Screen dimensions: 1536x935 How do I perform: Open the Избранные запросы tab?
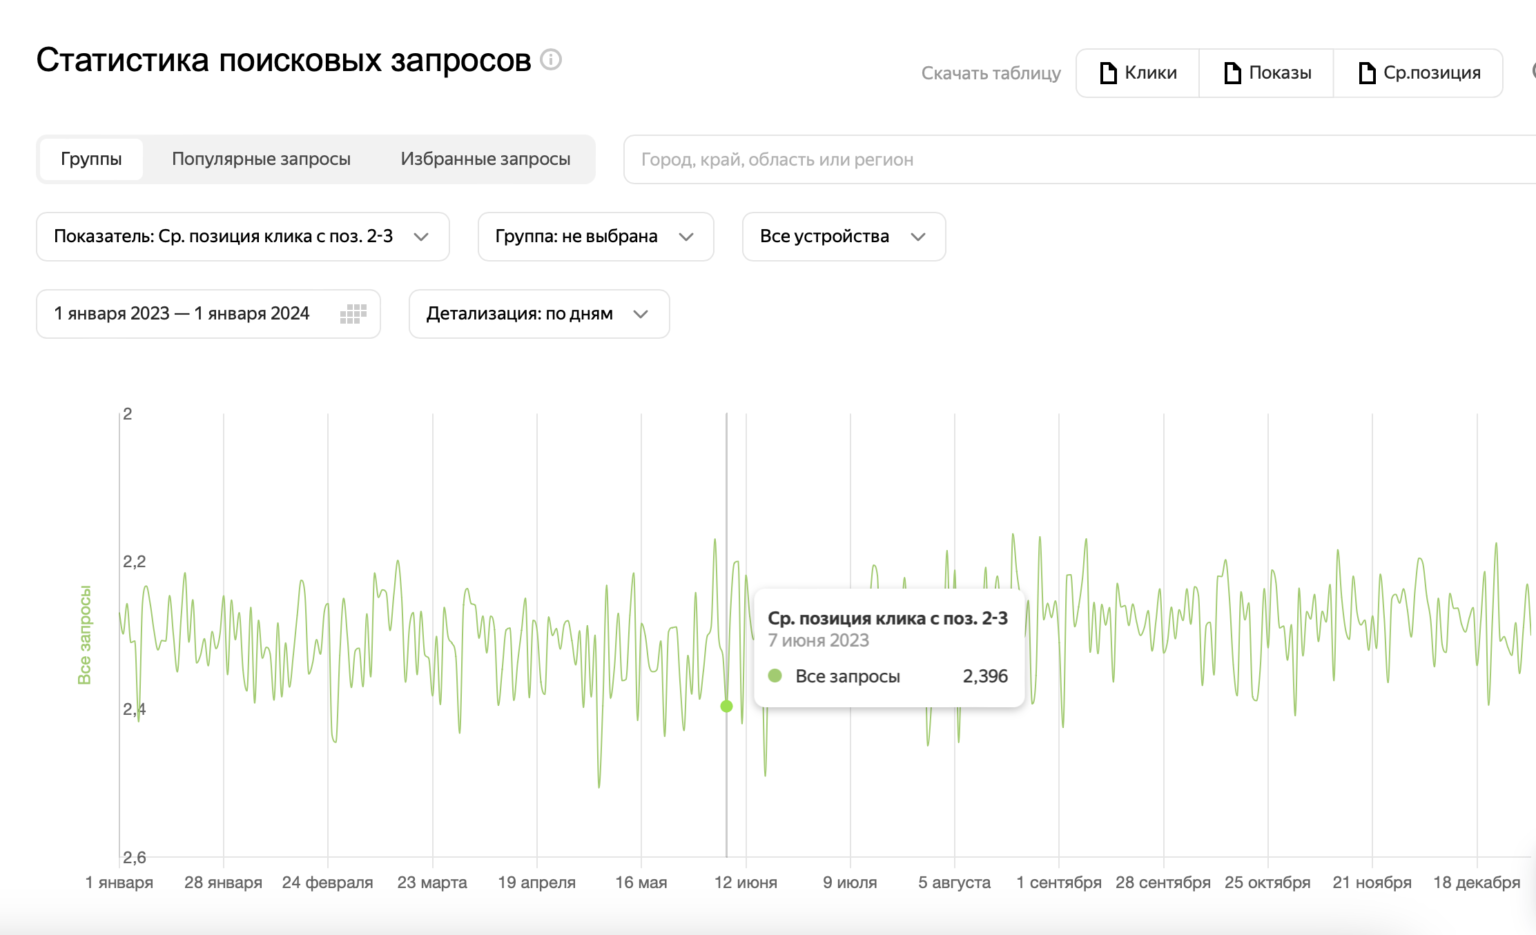(486, 159)
